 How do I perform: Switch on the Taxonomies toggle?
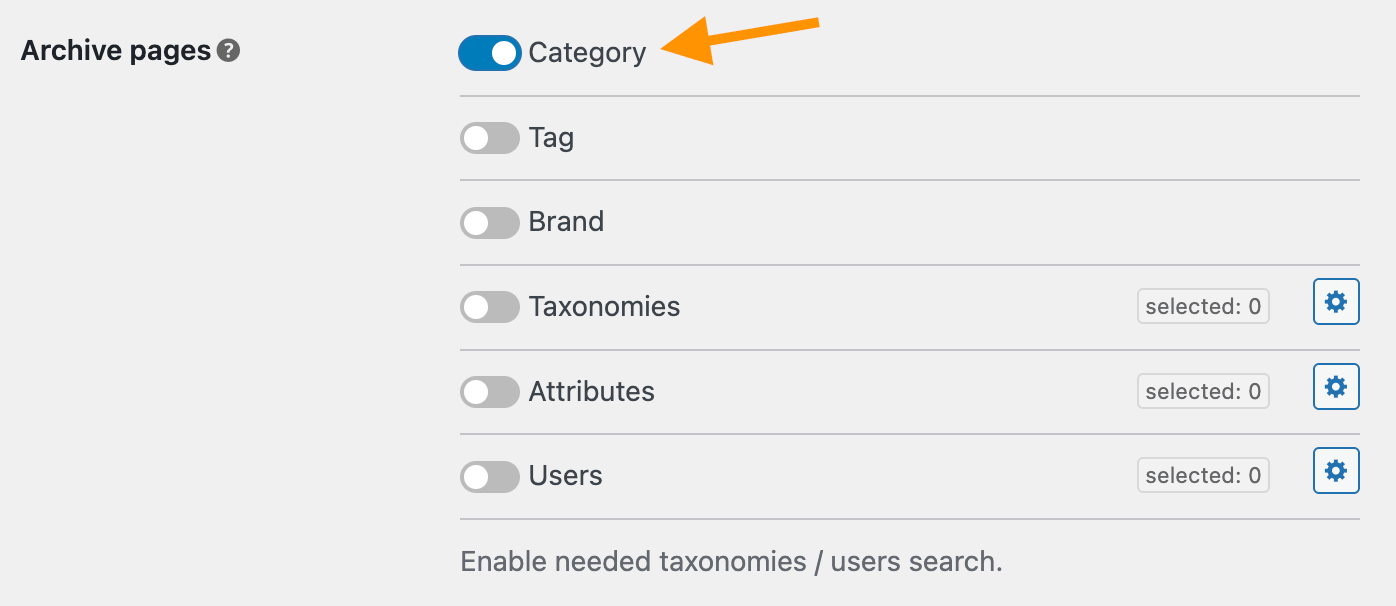coord(489,307)
